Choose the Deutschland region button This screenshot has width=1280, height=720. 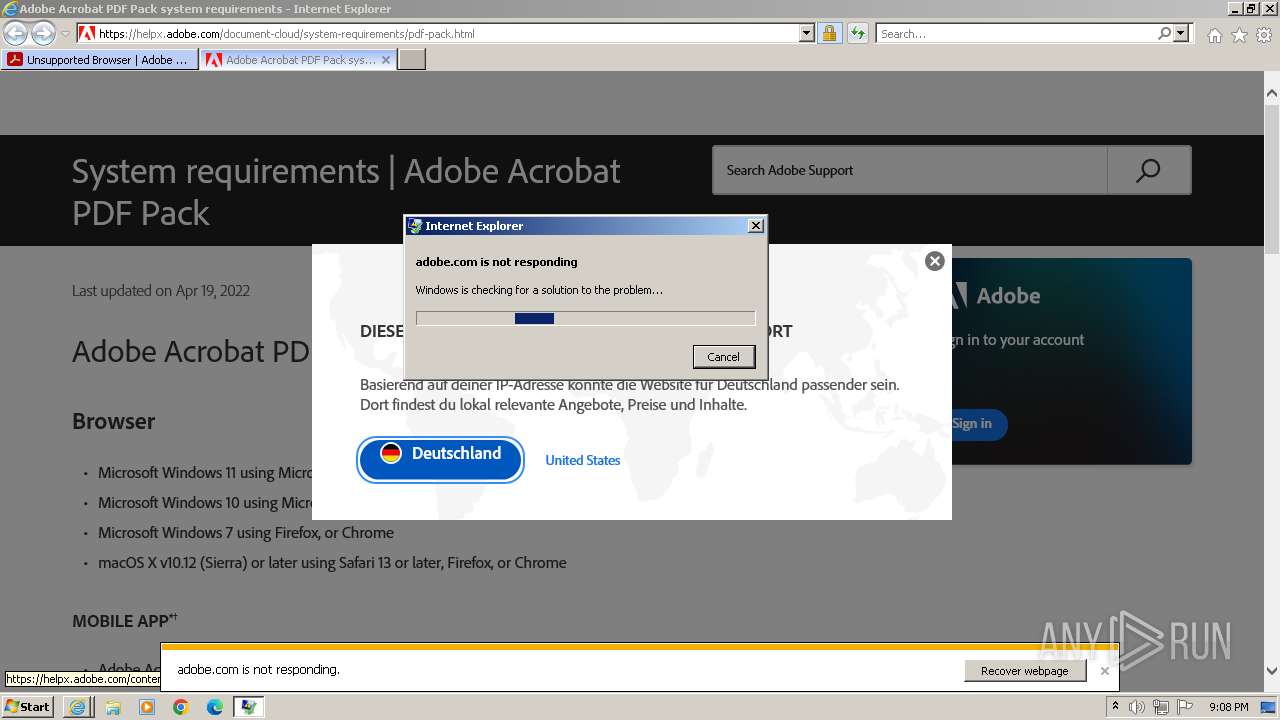click(441, 460)
